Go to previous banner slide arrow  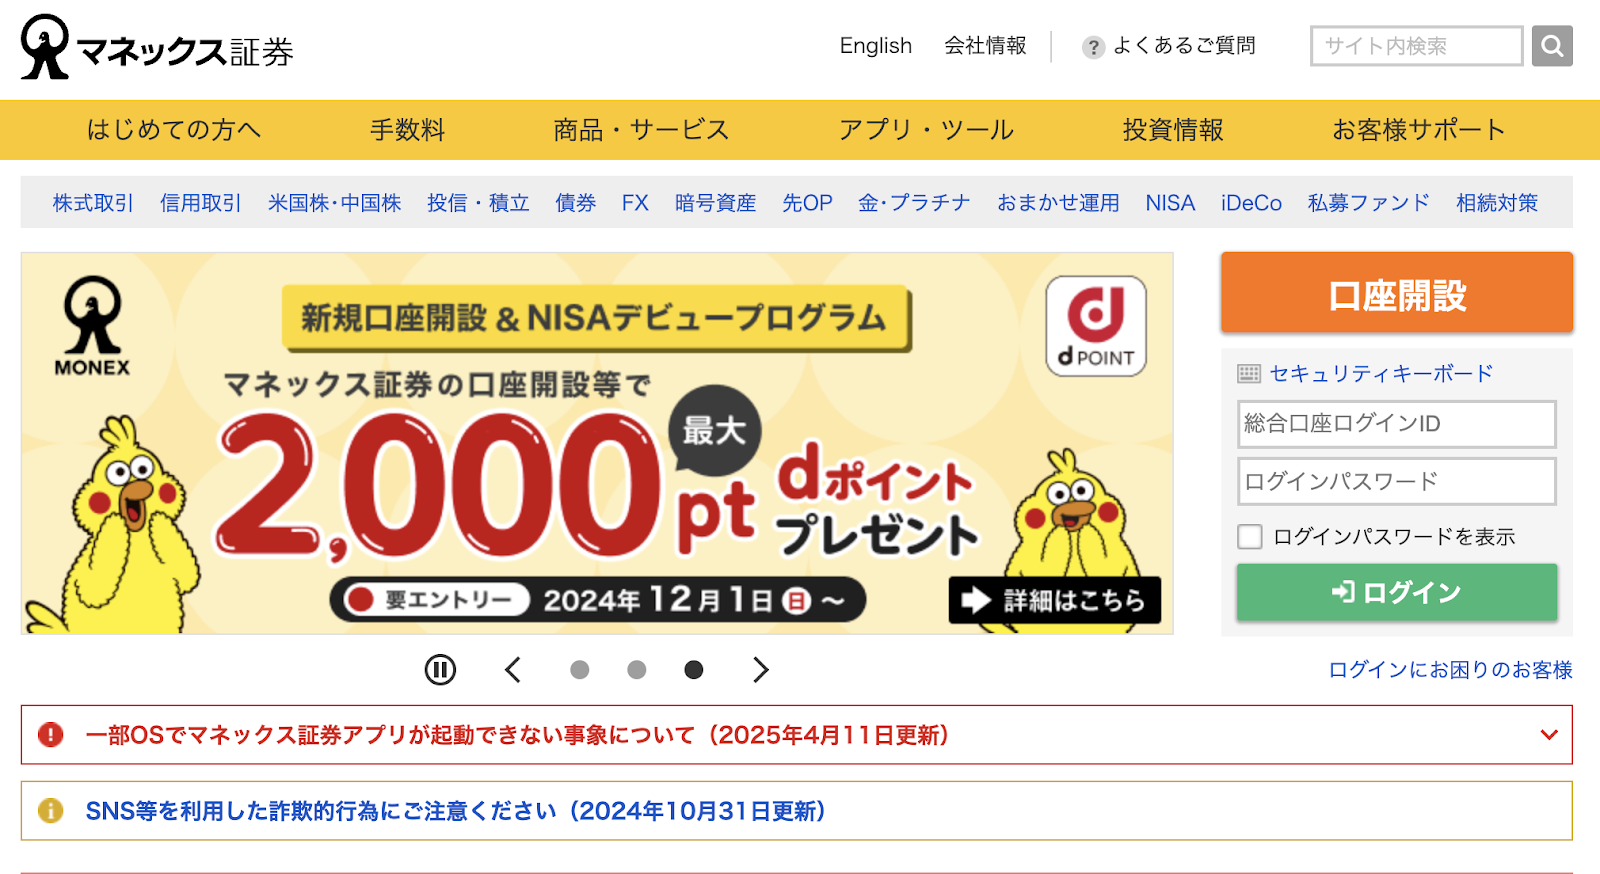coord(513,669)
